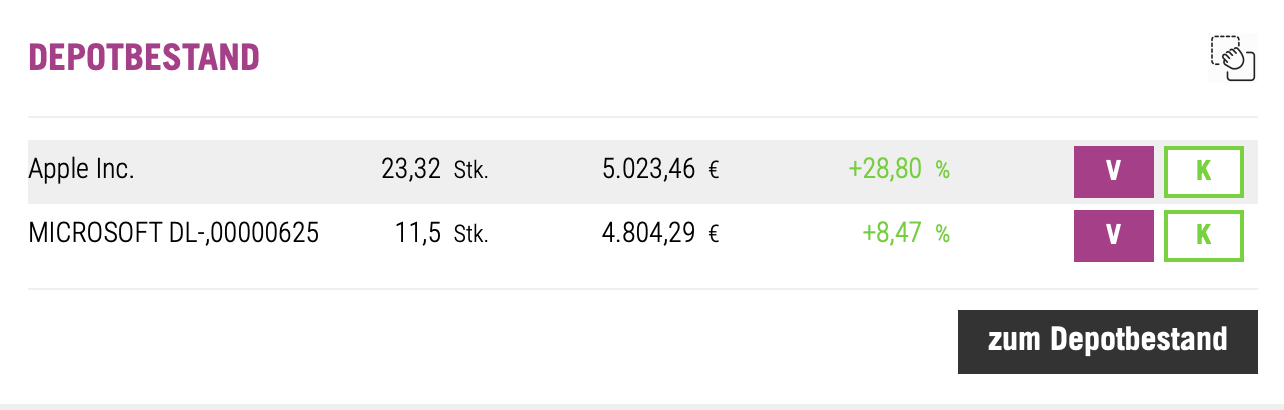Click Microsoft's value 4.804,29

click(648, 235)
